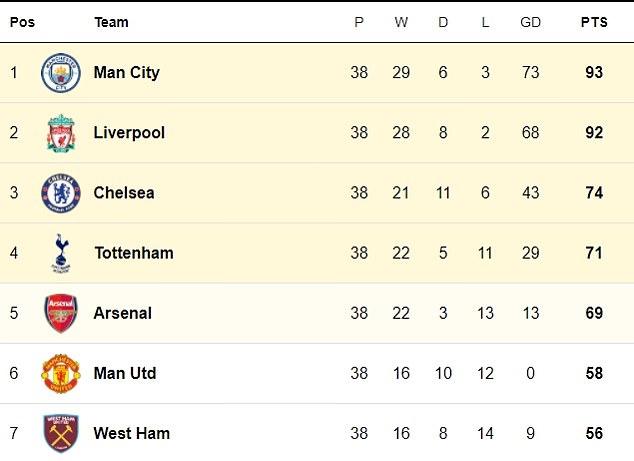Screen dimensions: 634x461
Task: Click the Arsenal cannon crest
Action: (x=61, y=313)
